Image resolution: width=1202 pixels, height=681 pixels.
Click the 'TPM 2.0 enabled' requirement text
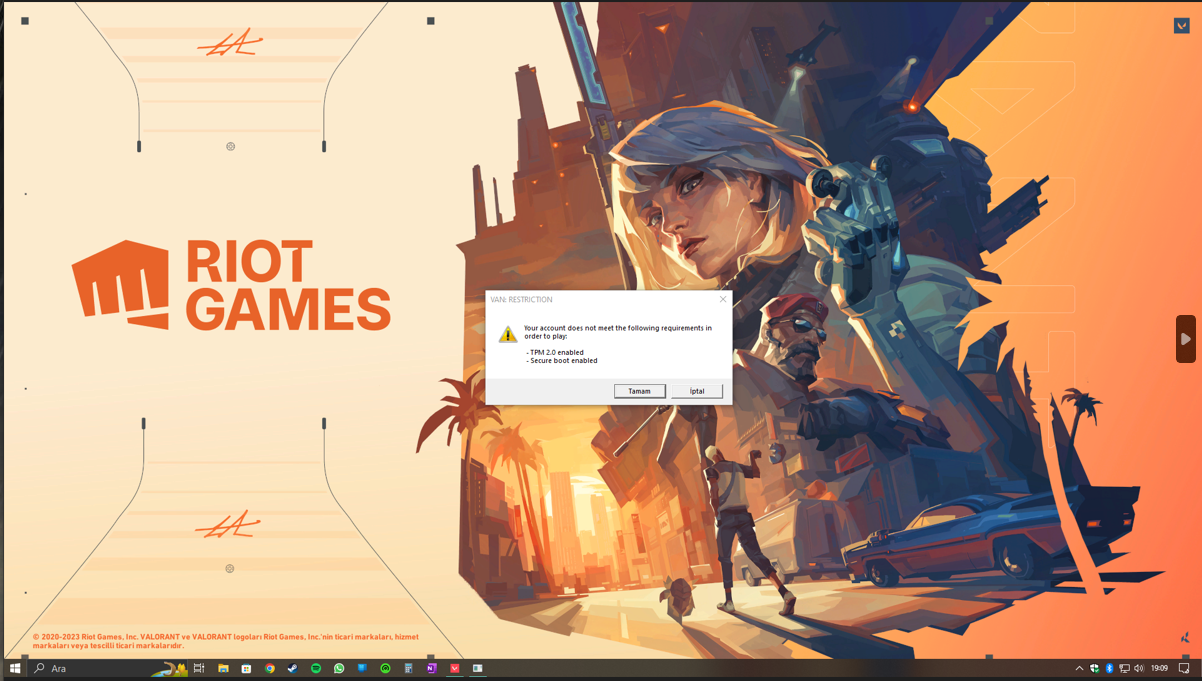555,352
